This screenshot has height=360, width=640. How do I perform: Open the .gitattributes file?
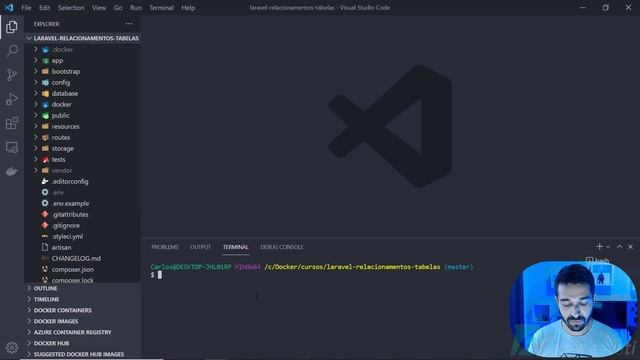pos(82,214)
